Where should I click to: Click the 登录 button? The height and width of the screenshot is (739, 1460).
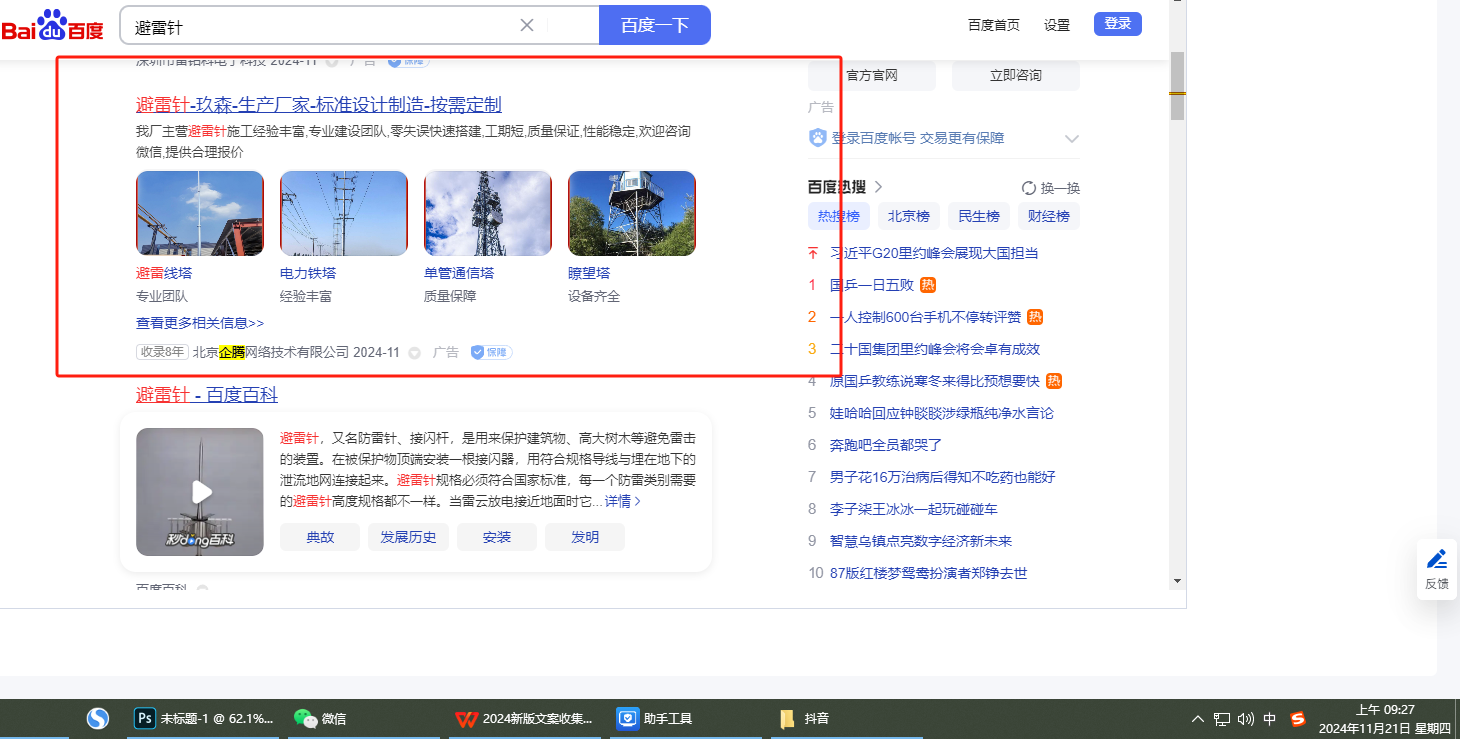coord(1118,24)
